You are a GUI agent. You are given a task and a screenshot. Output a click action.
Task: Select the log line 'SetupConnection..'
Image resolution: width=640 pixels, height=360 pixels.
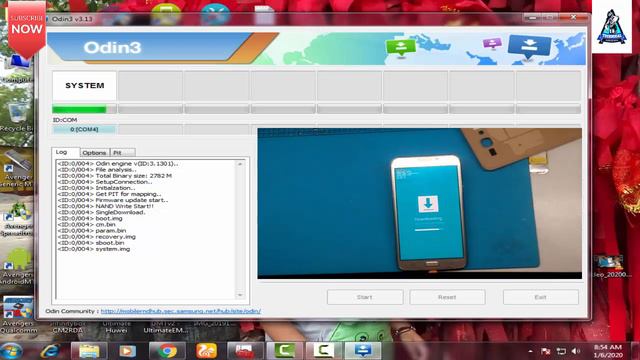click(105, 182)
